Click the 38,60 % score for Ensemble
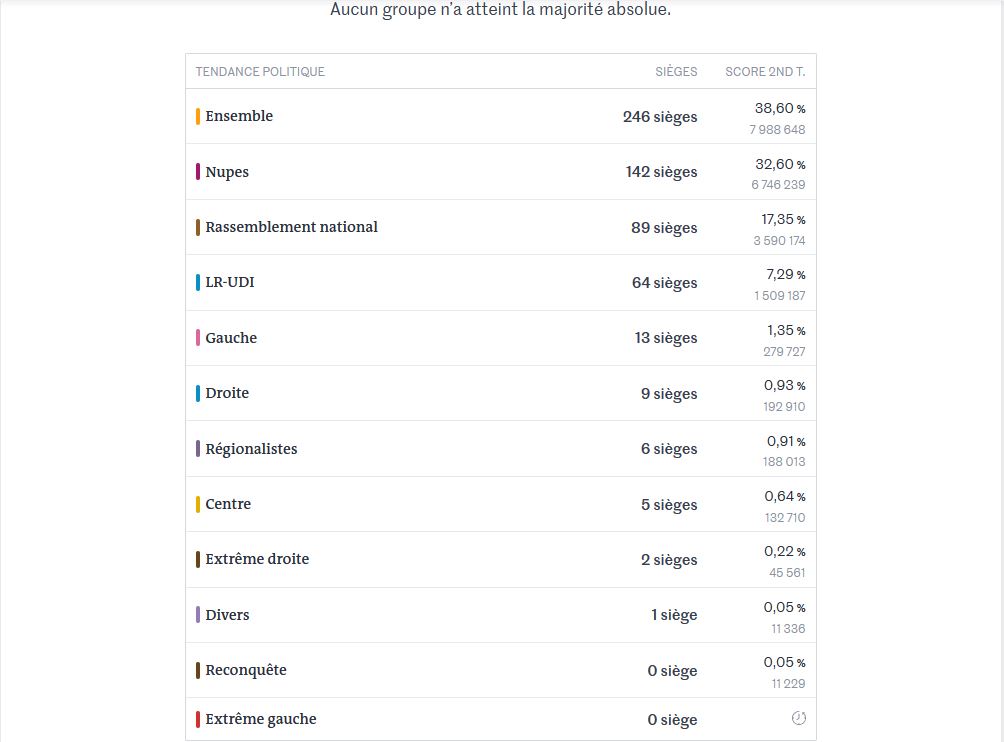 point(779,108)
